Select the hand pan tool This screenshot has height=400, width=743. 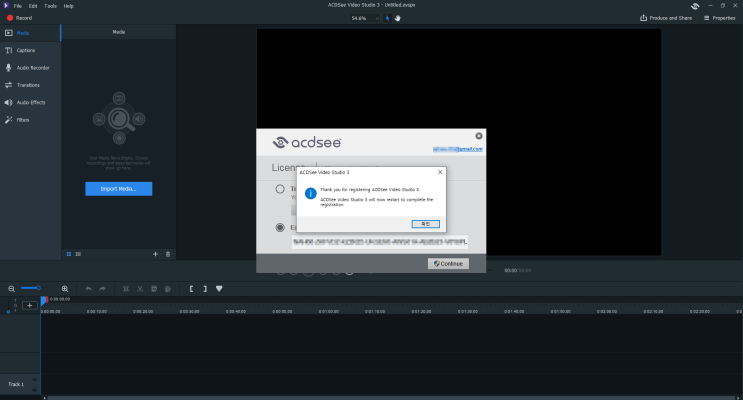click(398, 18)
